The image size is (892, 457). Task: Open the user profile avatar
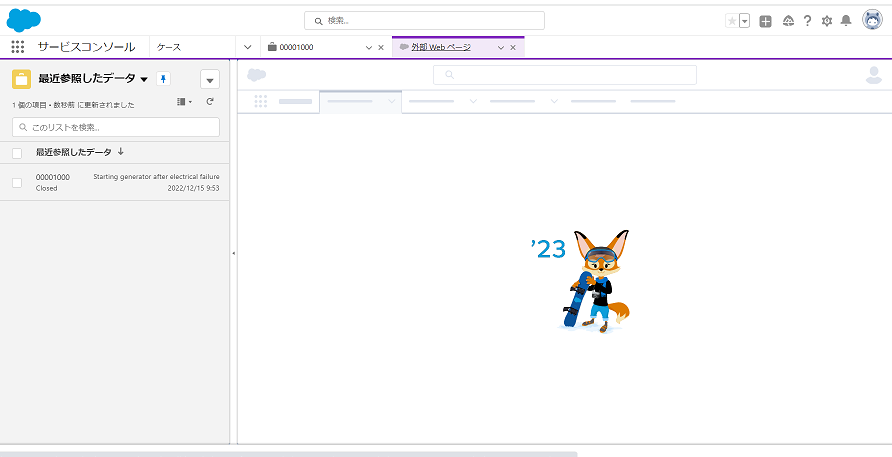(x=872, y=20)
